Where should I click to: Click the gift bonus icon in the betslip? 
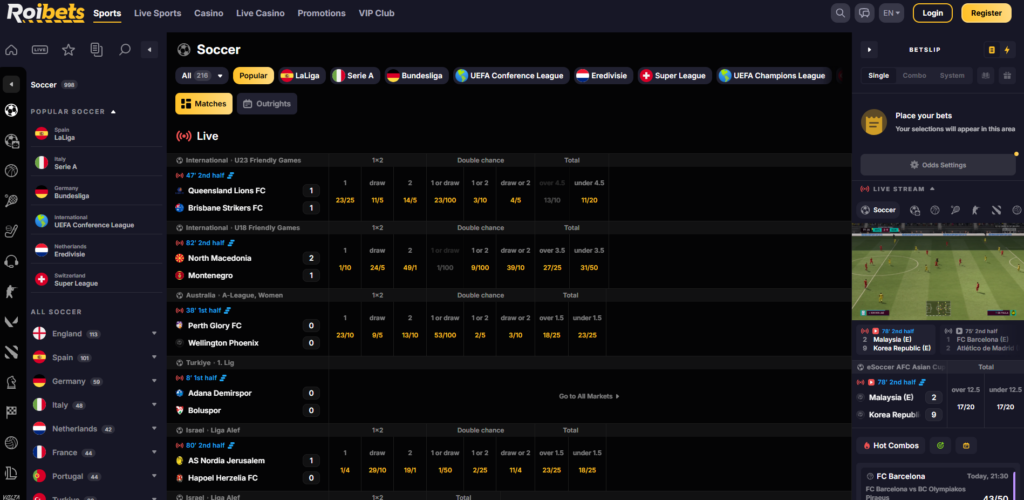pyautogui.click(x=1008, y=76)
